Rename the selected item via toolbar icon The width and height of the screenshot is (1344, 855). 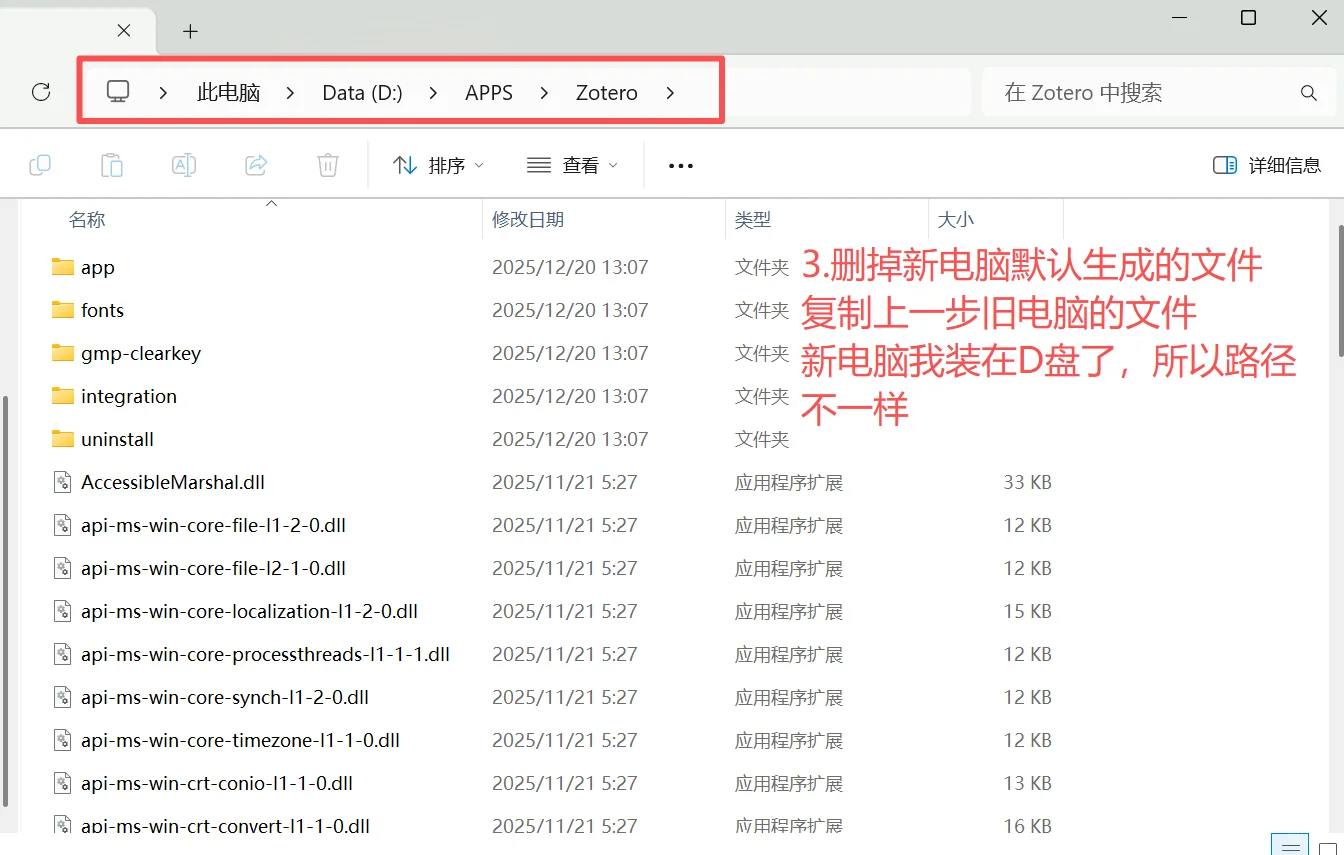(x=184, y=164)
